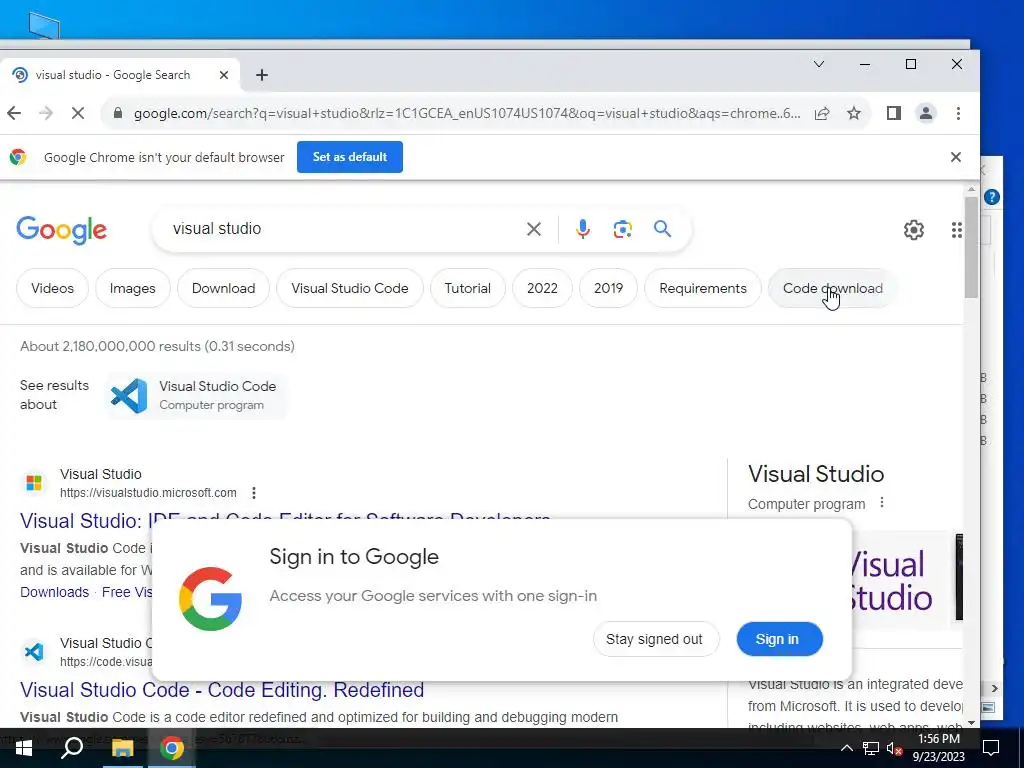
Task: Select the Download filter chip
Action: pos(223,288)
